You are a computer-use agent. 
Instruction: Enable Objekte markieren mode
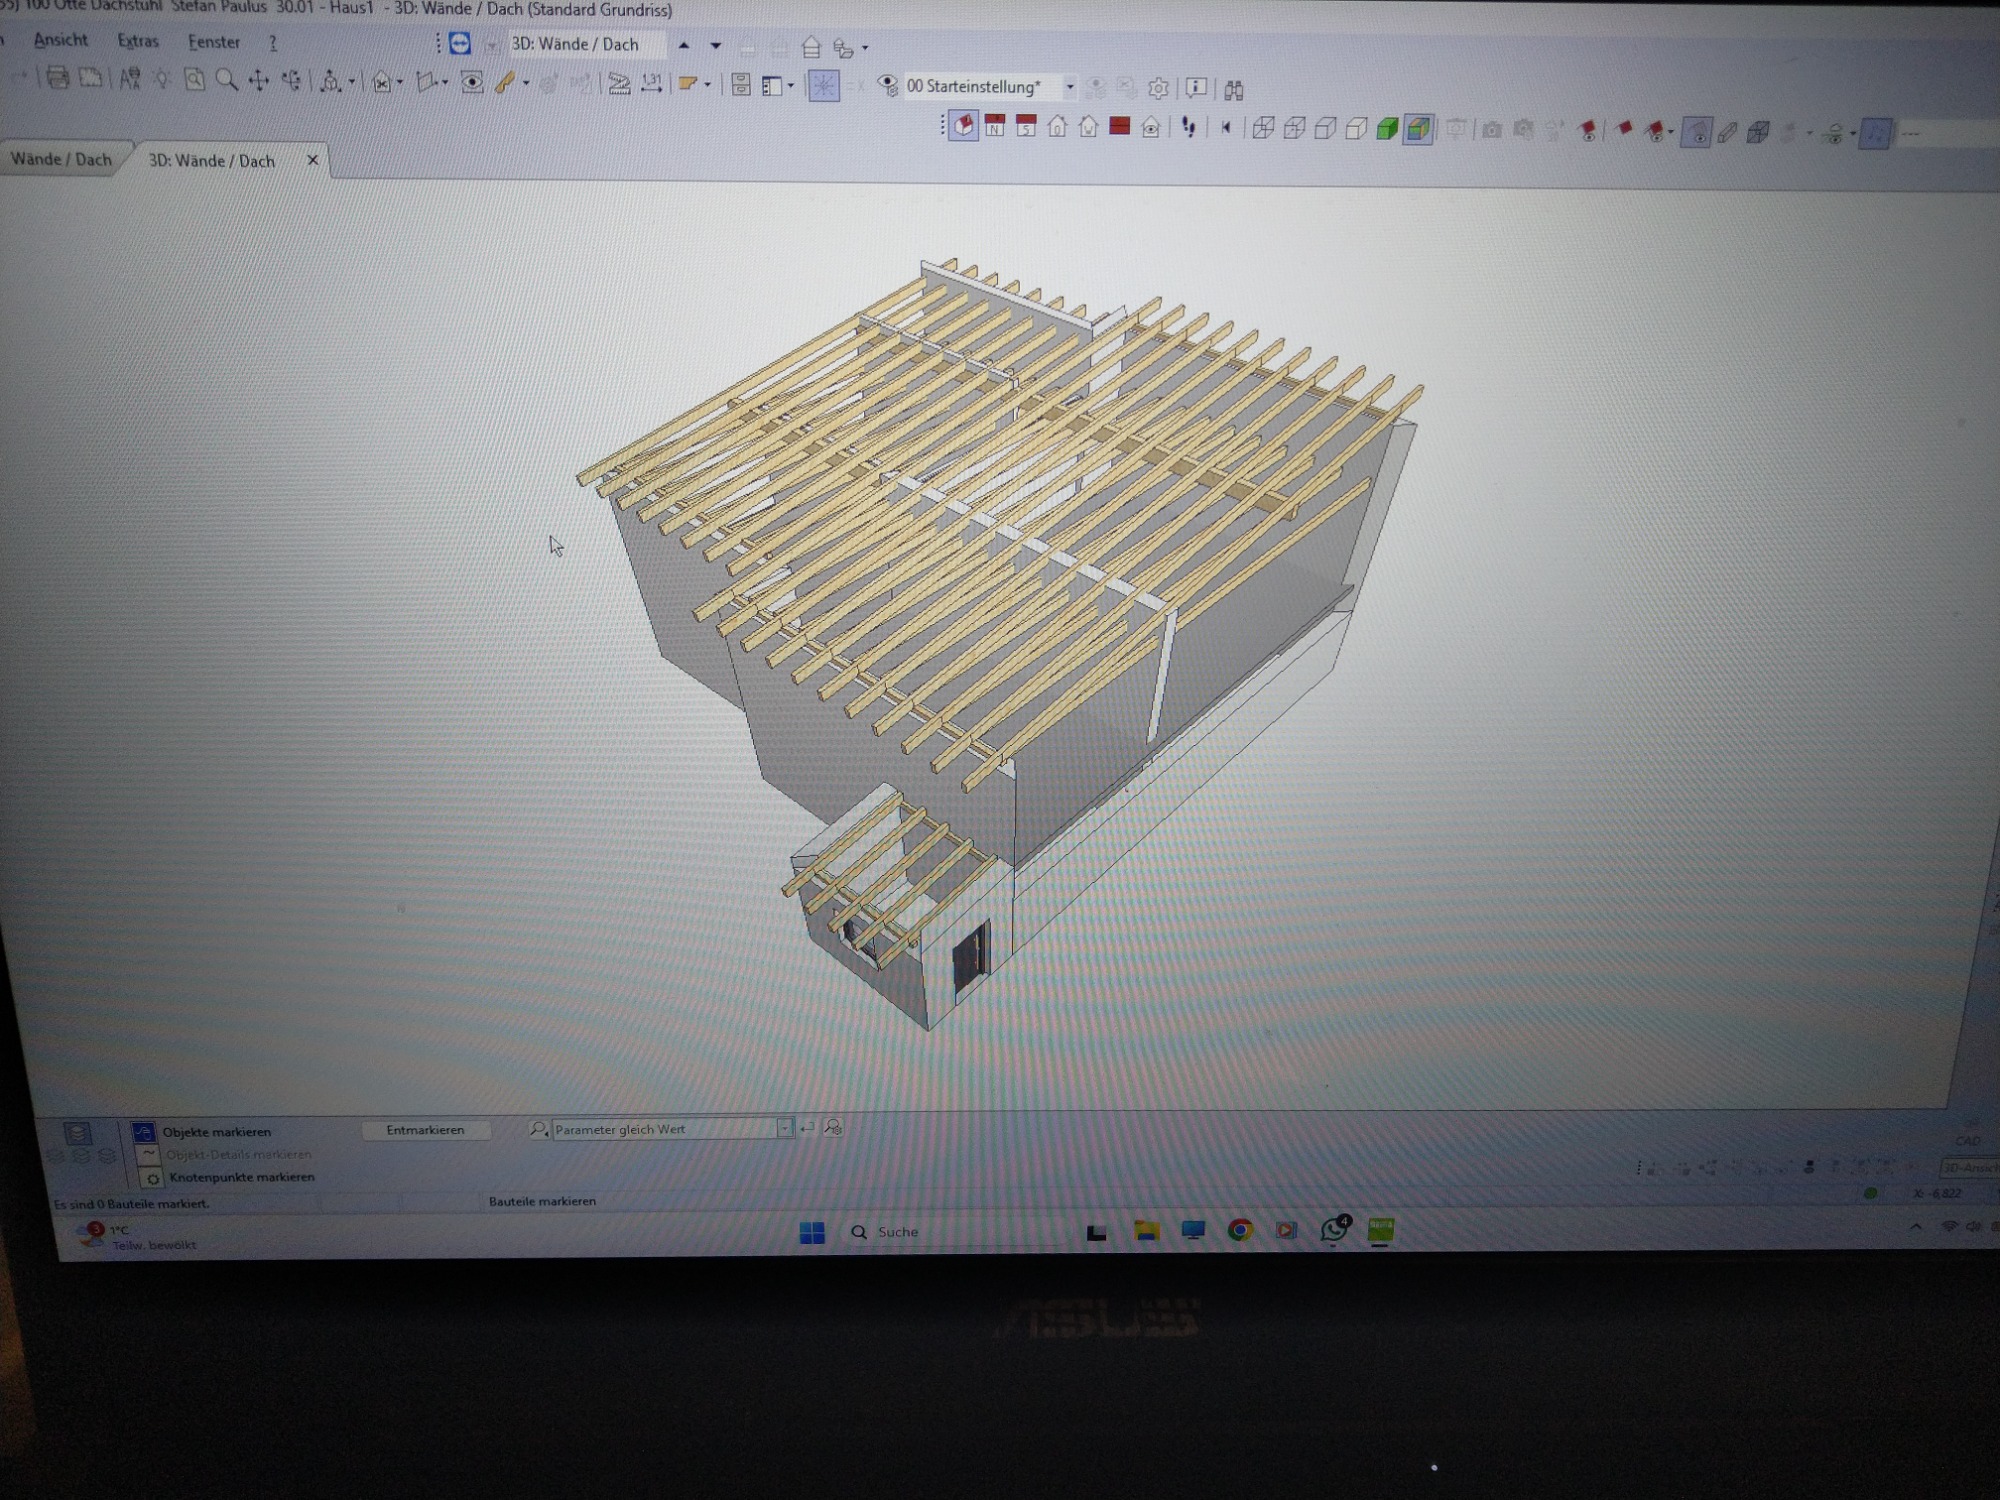tap(216, 1132)
